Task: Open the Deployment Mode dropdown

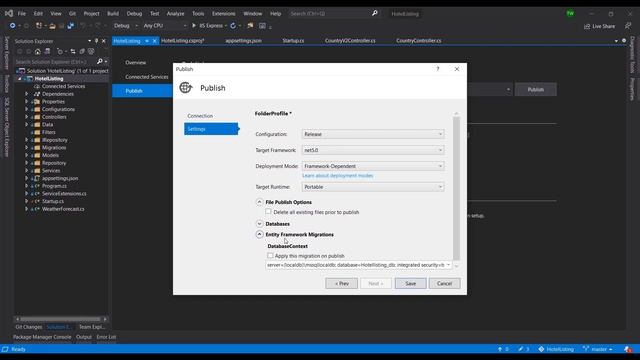Action: pyautogui.click(x=373, y=166)
